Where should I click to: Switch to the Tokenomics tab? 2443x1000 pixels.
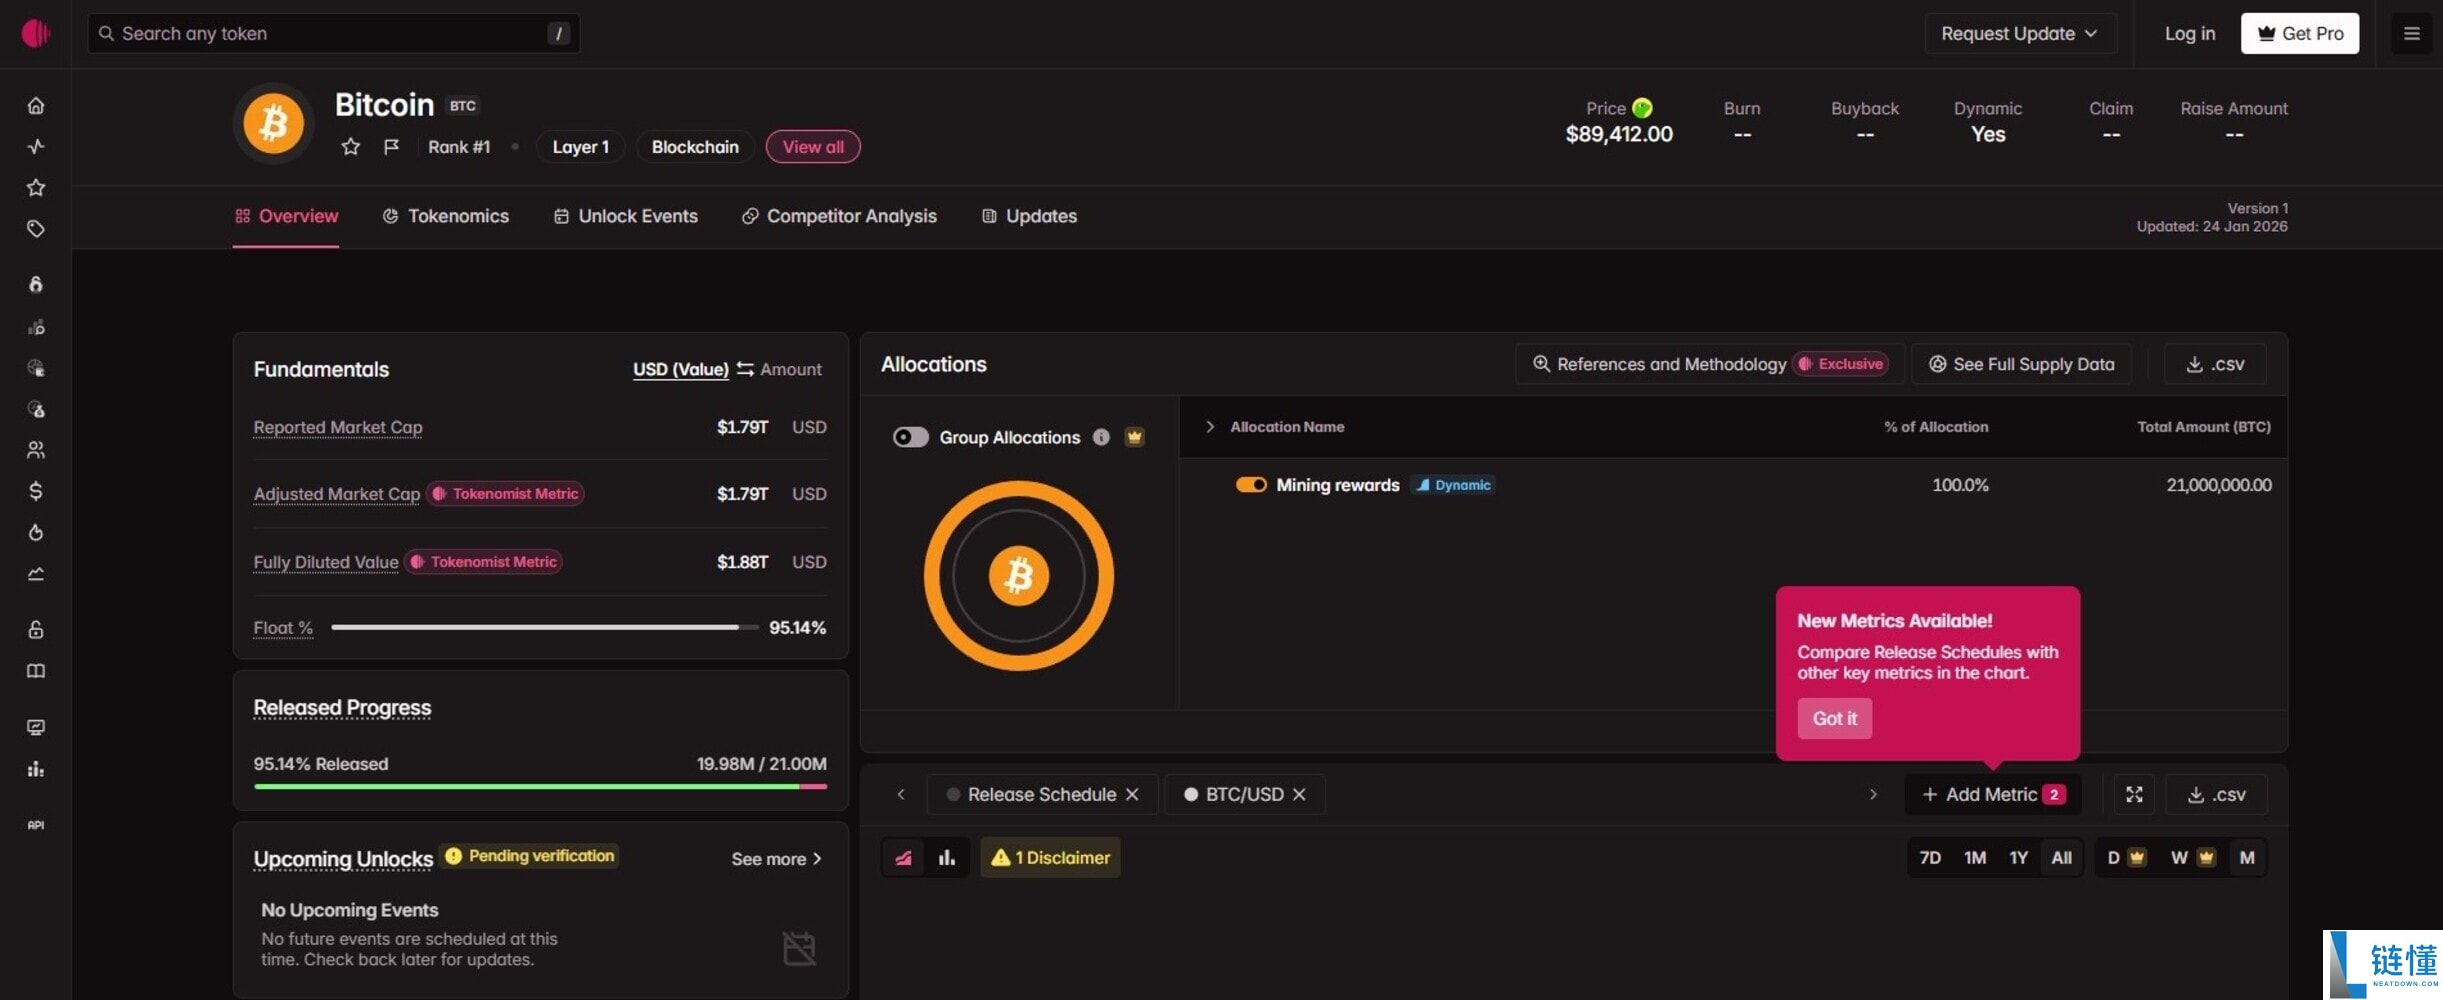pos(445,216)
